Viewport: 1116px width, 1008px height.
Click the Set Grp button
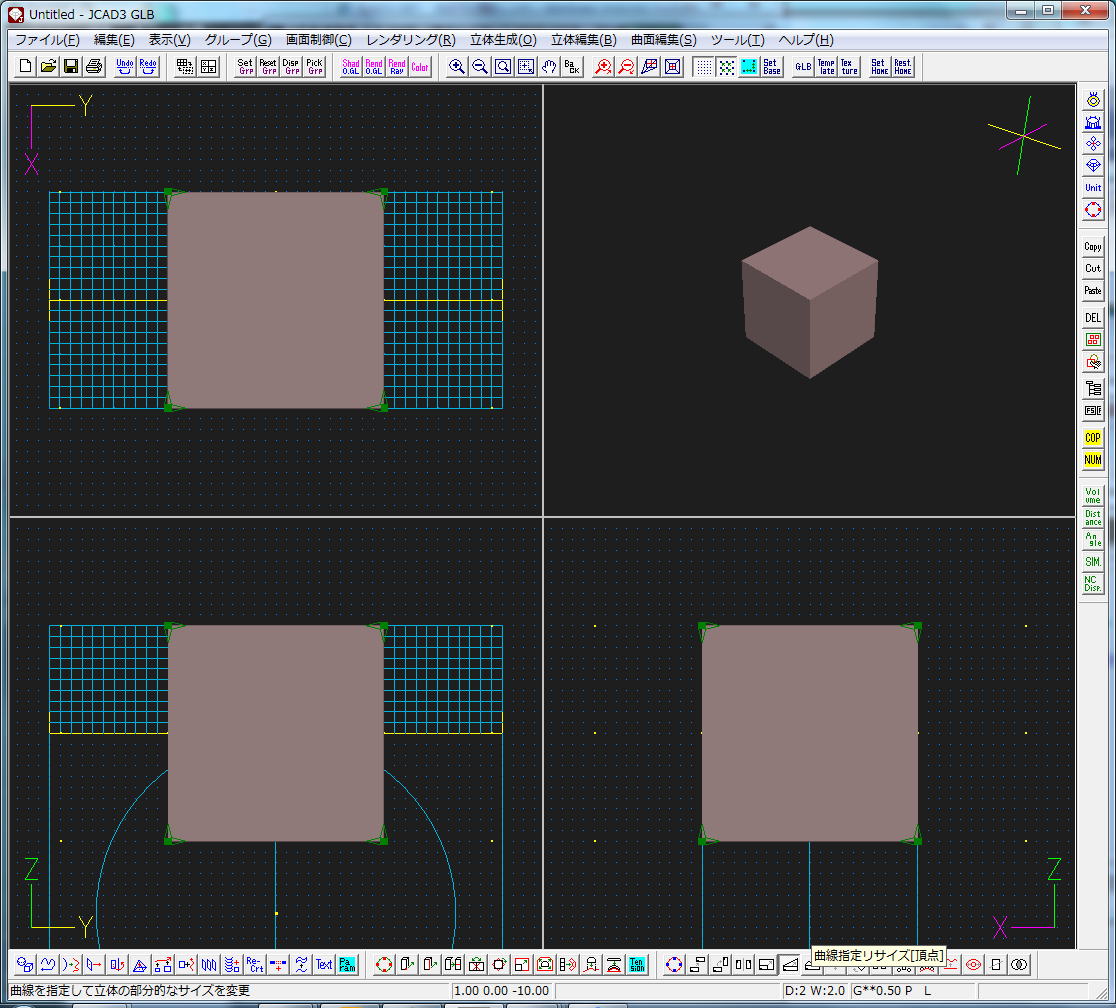[246, 66]
